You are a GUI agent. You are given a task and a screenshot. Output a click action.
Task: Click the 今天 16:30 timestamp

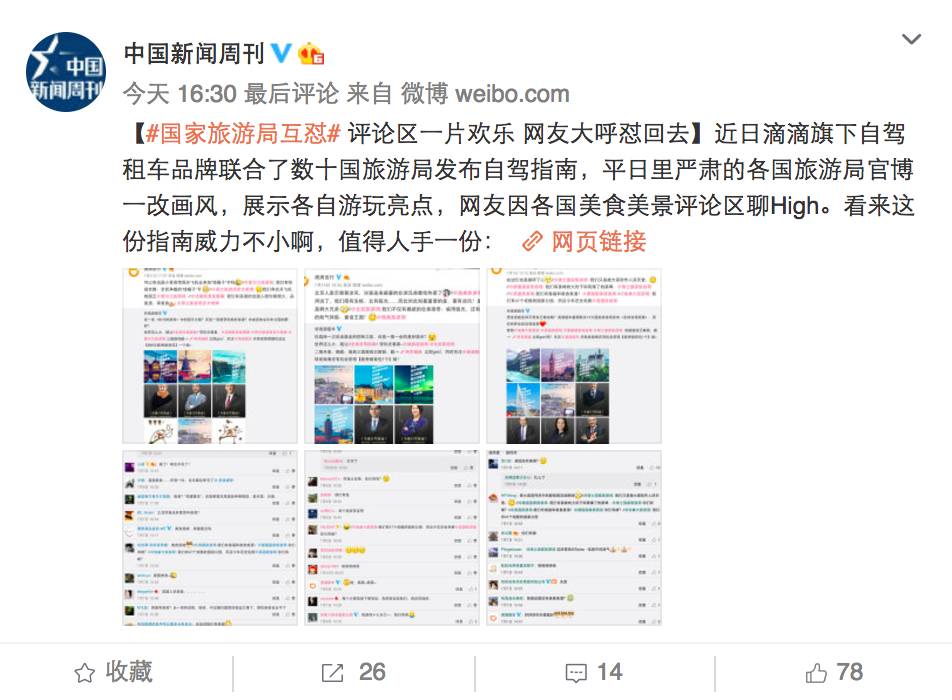(x=179, y=93)
